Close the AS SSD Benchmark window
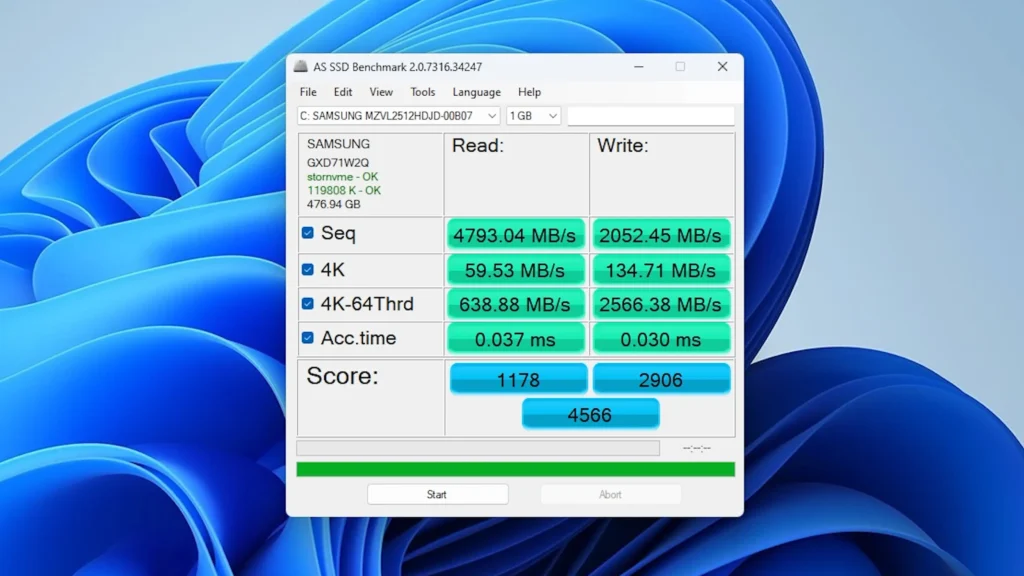This screenshot has height=576, width=1024. tap(722, 67)
